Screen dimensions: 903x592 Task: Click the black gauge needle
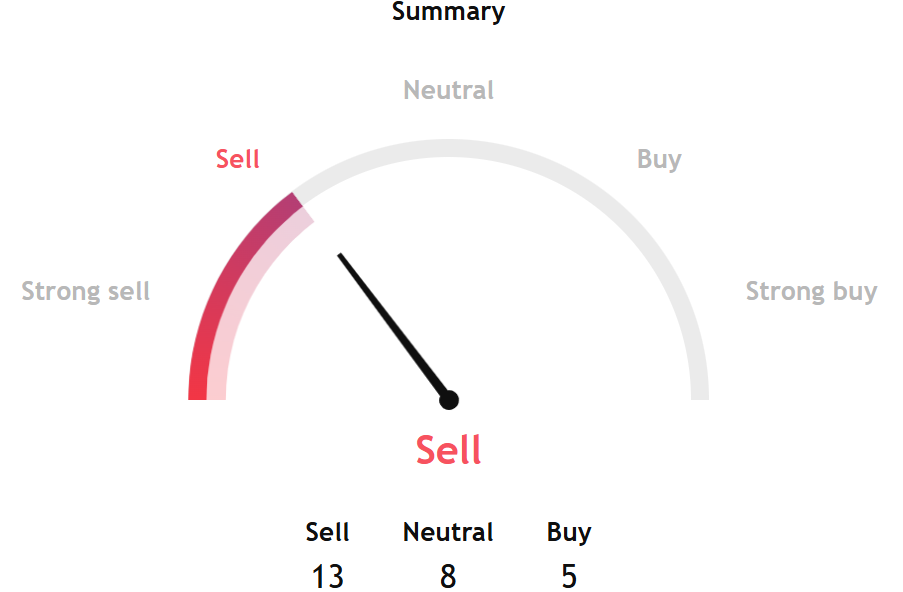[390, 322]
